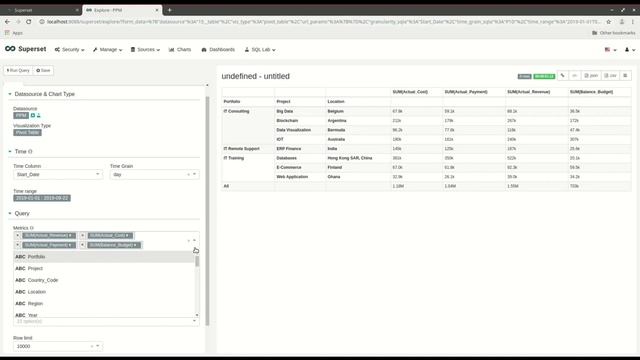Click the gray row count badge

pos(524,76)
